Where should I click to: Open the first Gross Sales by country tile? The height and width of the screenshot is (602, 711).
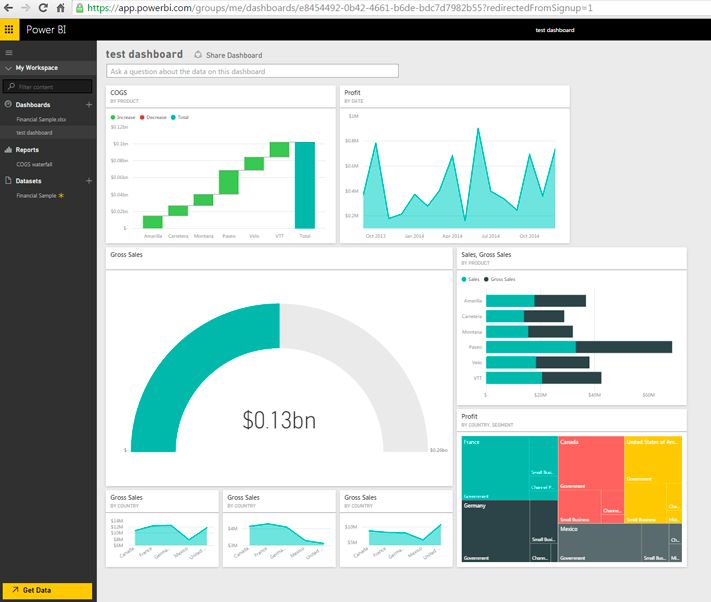162,528
